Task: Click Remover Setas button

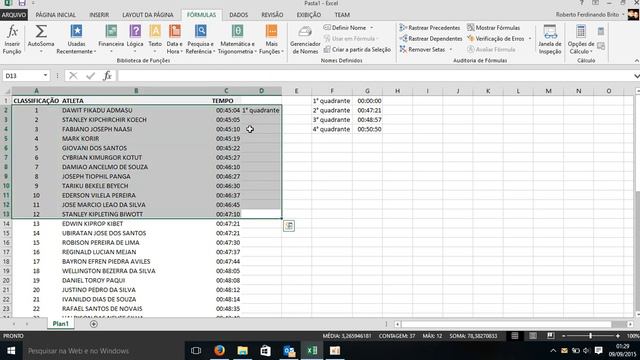Action: pos(422,49)
